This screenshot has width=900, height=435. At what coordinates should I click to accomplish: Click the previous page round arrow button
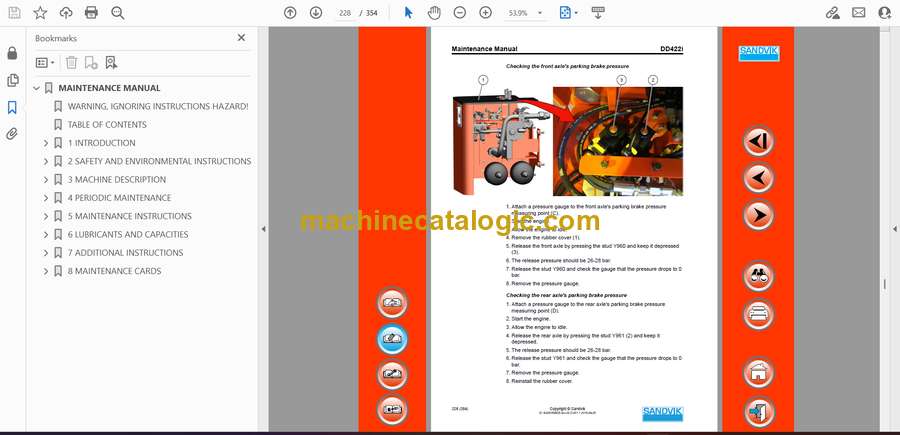[758, 178]
